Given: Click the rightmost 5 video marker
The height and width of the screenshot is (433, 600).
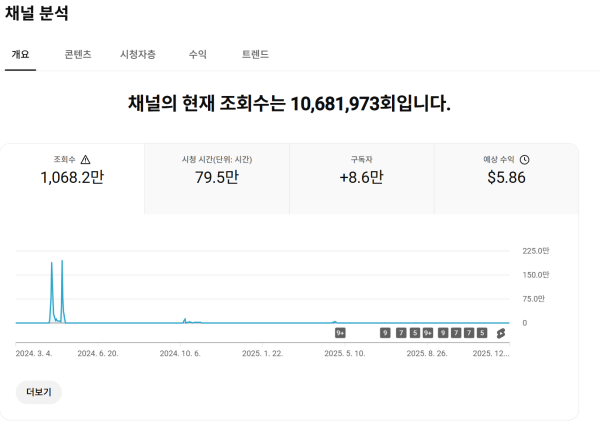Looking at the screenshot, I should pyautogui.click(x=482, y=333).
